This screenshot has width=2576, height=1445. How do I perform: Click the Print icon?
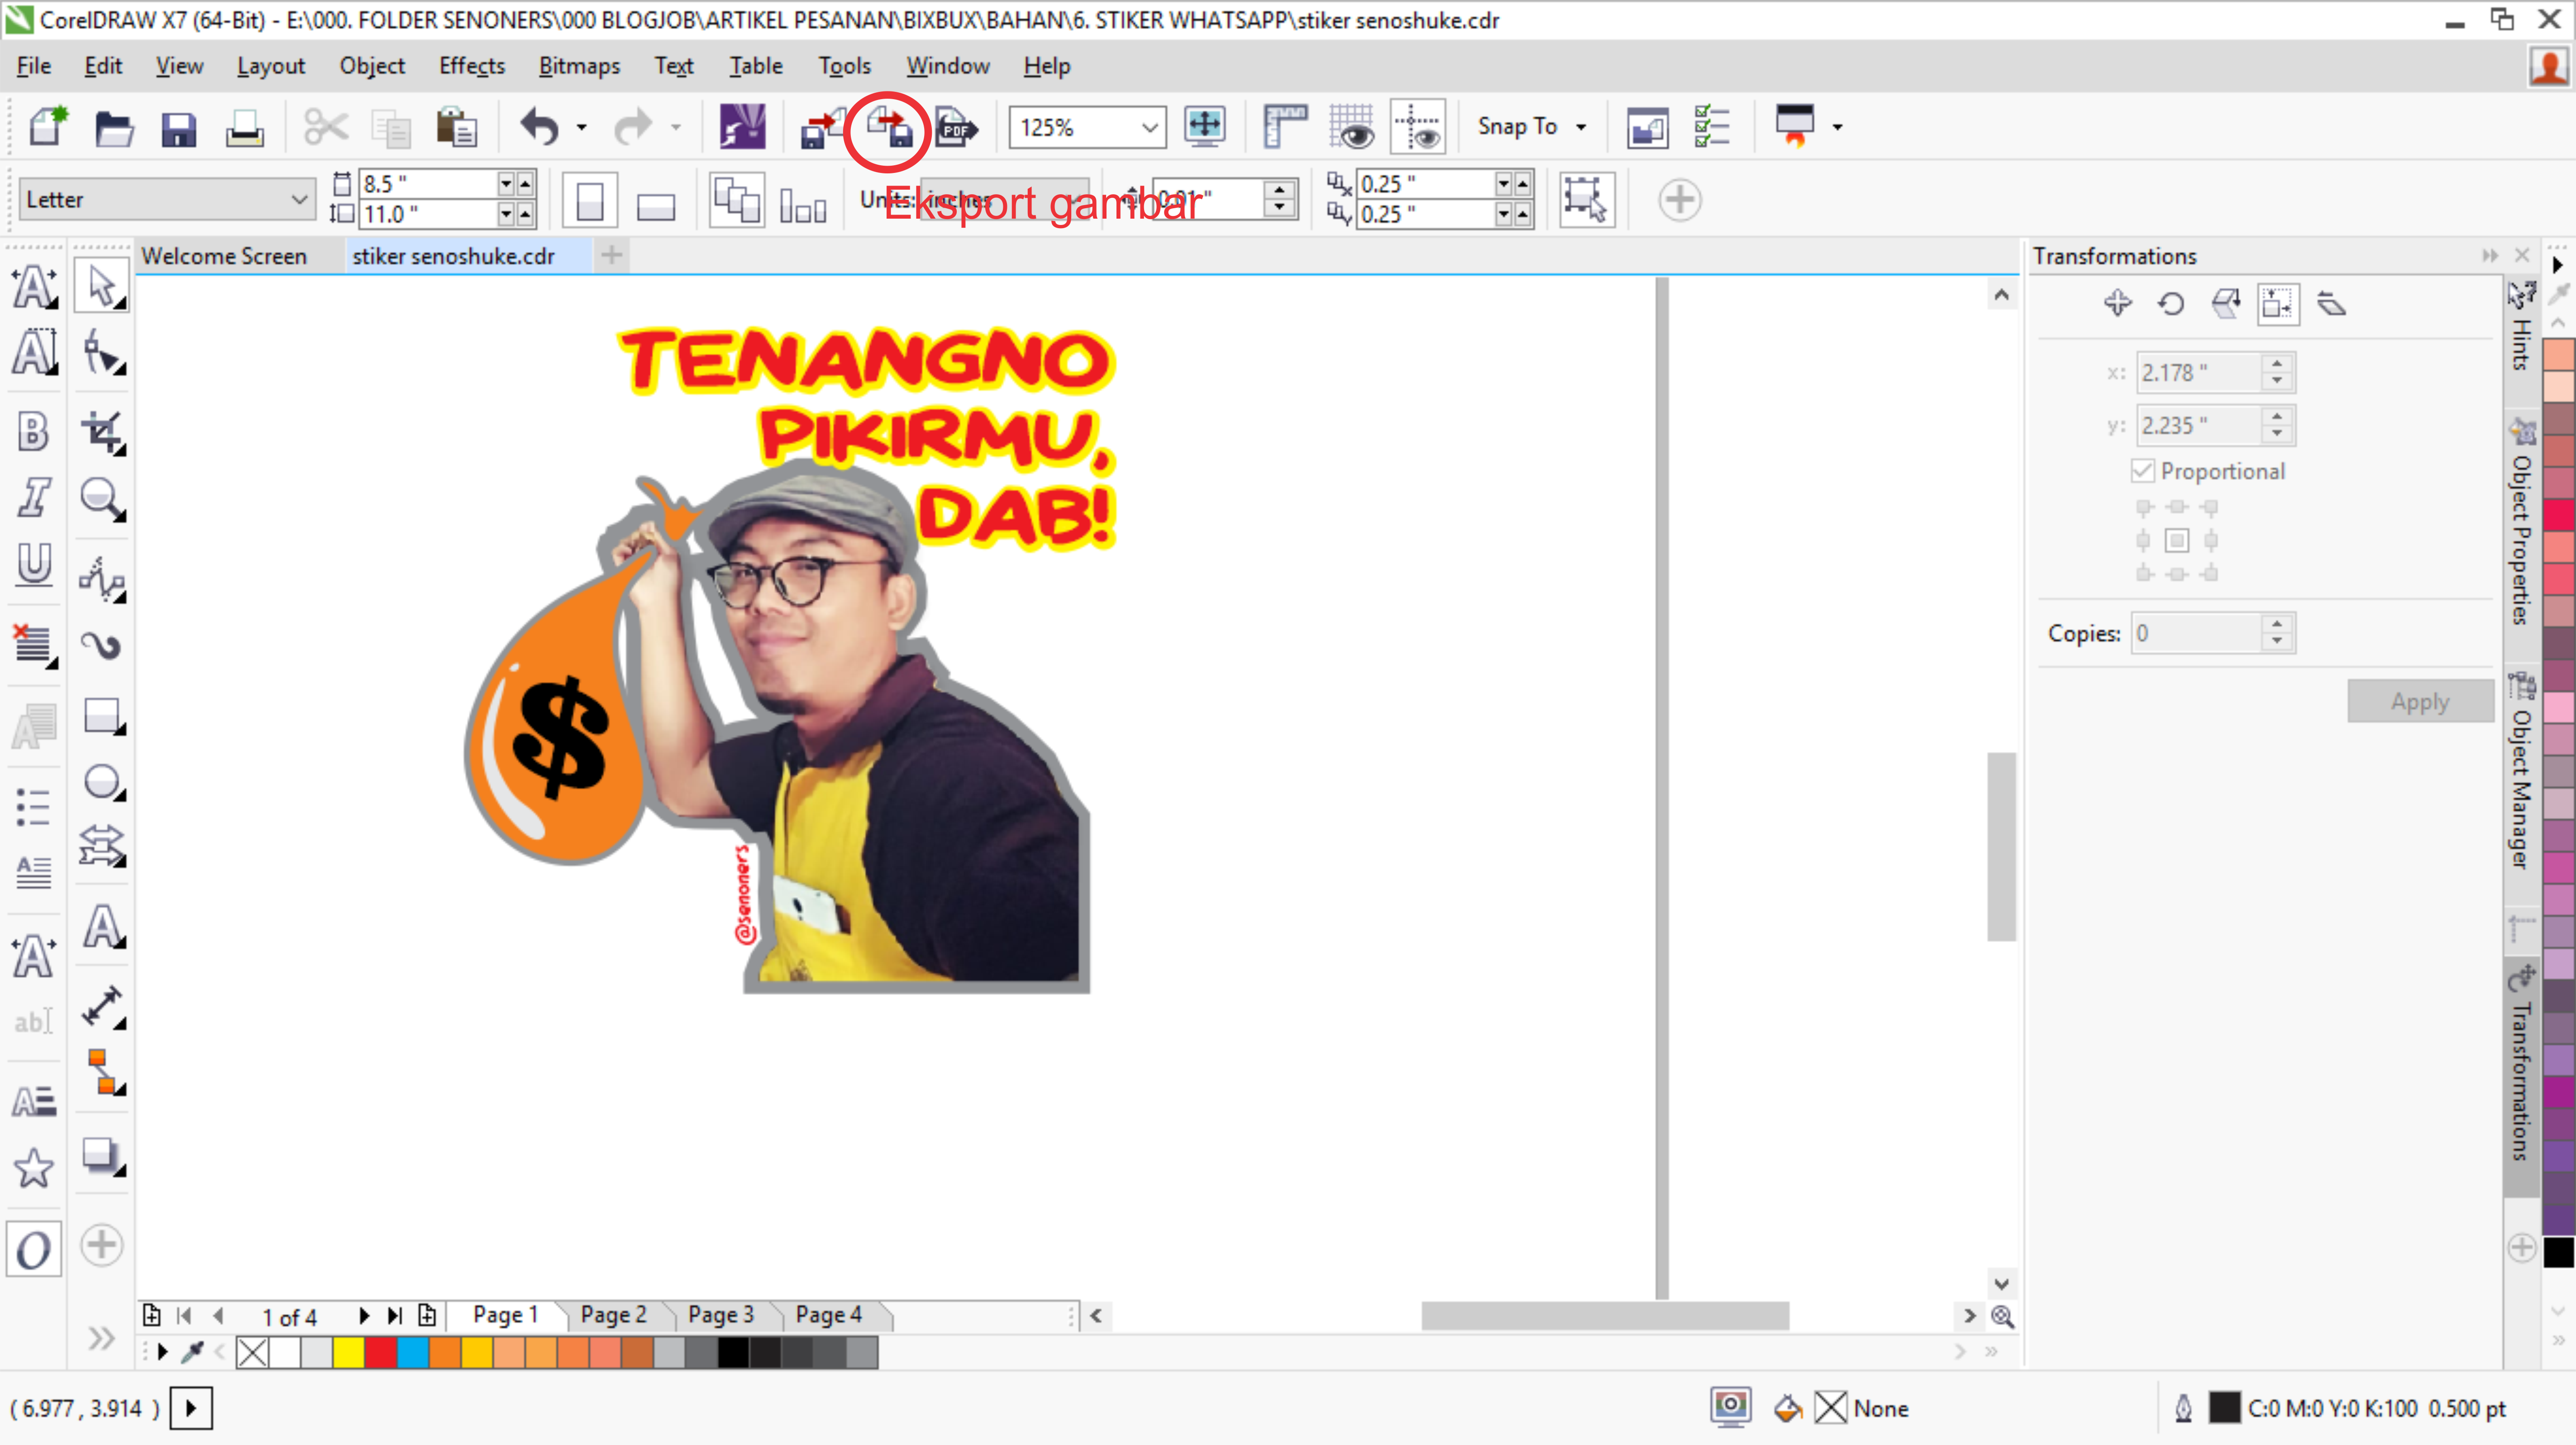[244, 128]
